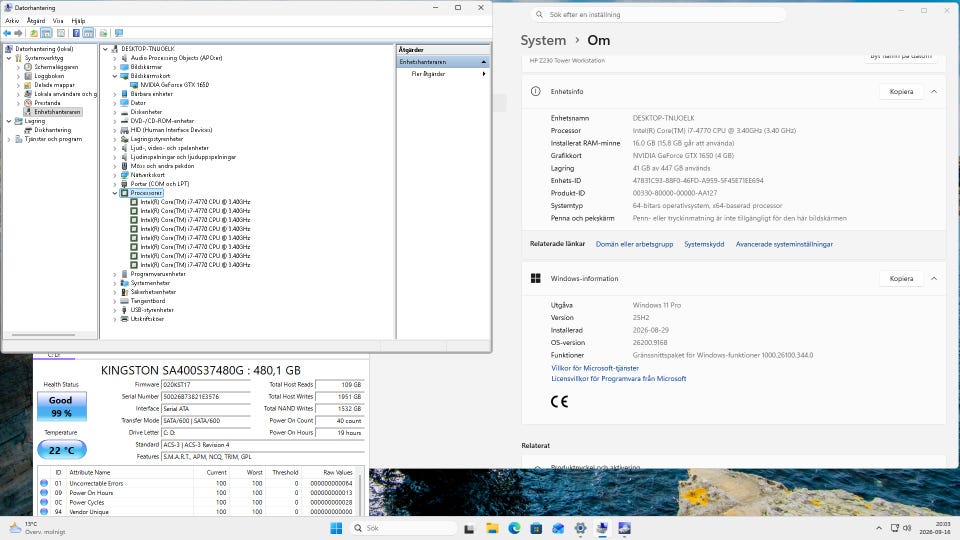Open Villkor för Microsoft-tjänster link
Image resolution: width=960 pixels, height=540 pixels.
(594, 368)
